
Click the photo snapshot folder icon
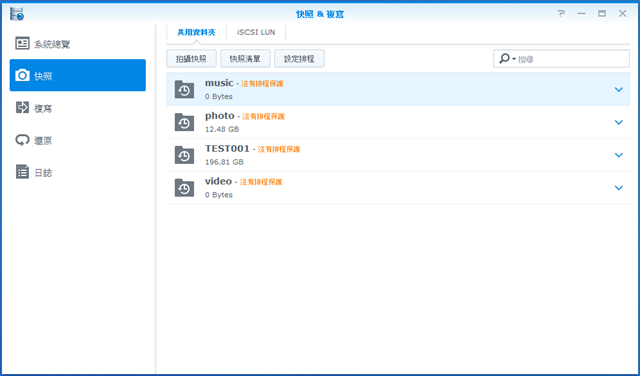tap(184, 122)
